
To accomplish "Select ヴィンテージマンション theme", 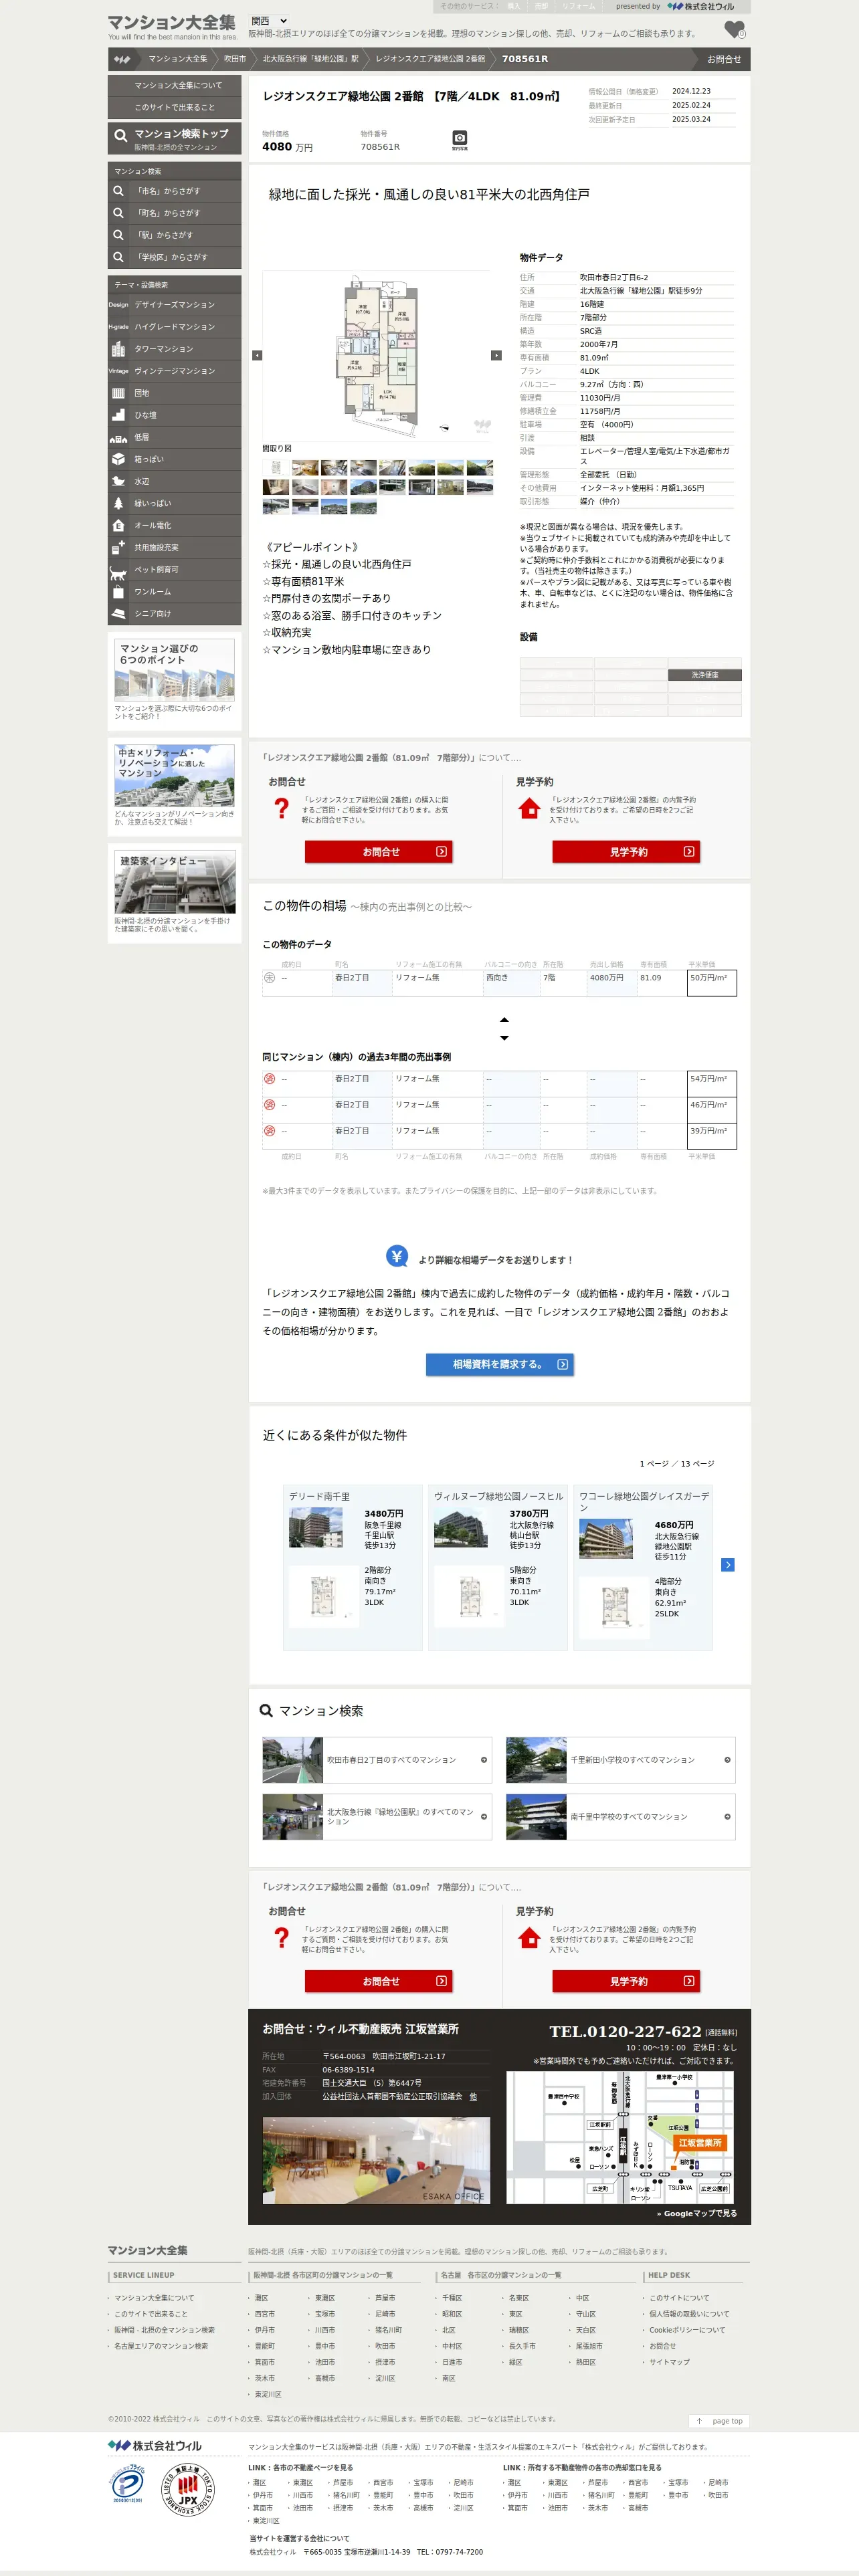I will [175, 371].
